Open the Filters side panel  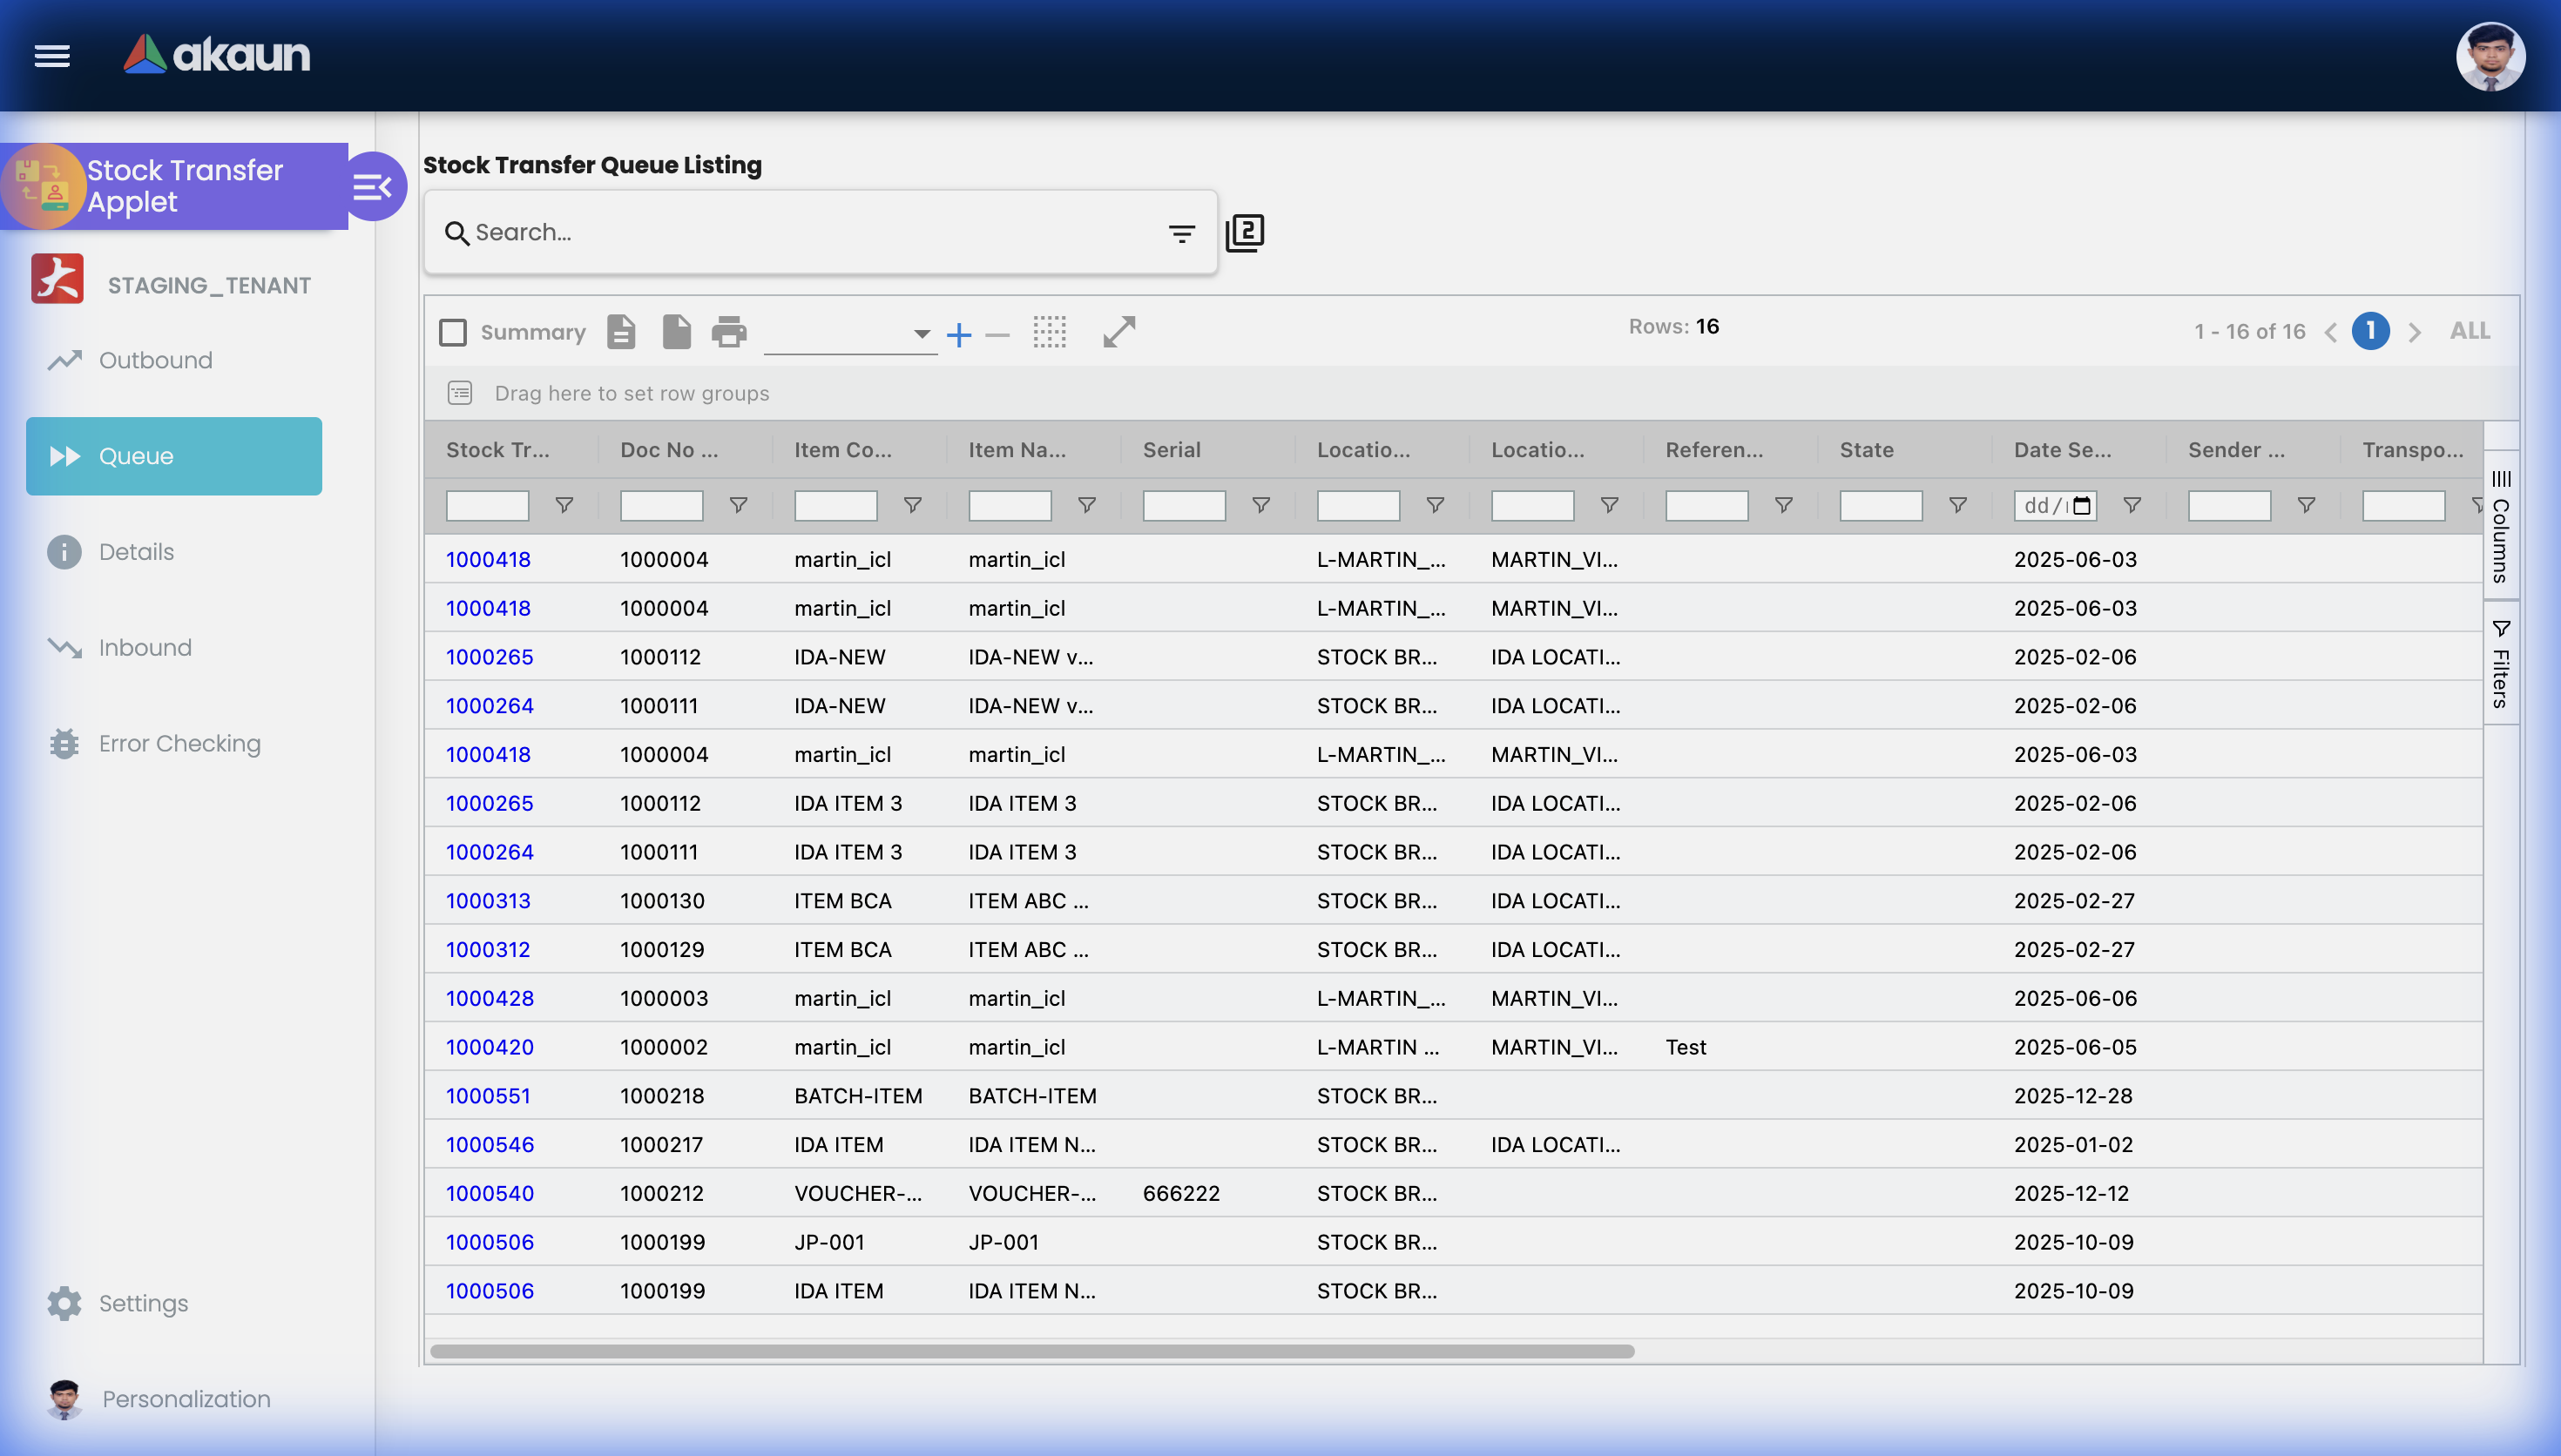(2501, 663)
